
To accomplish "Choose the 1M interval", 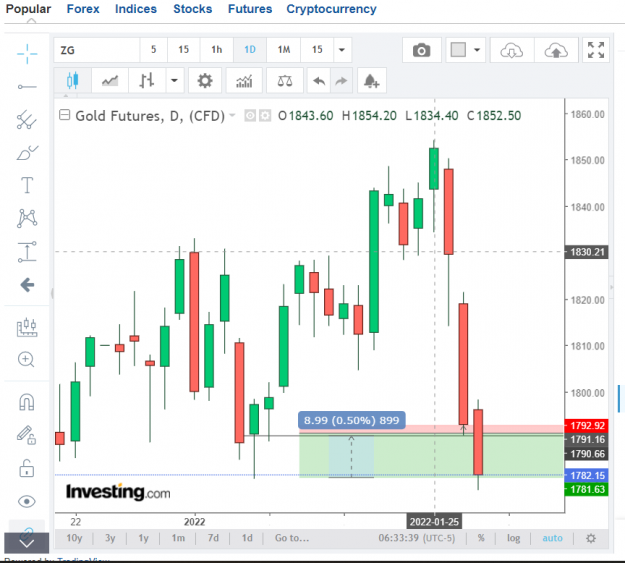I will pos(283,50).
